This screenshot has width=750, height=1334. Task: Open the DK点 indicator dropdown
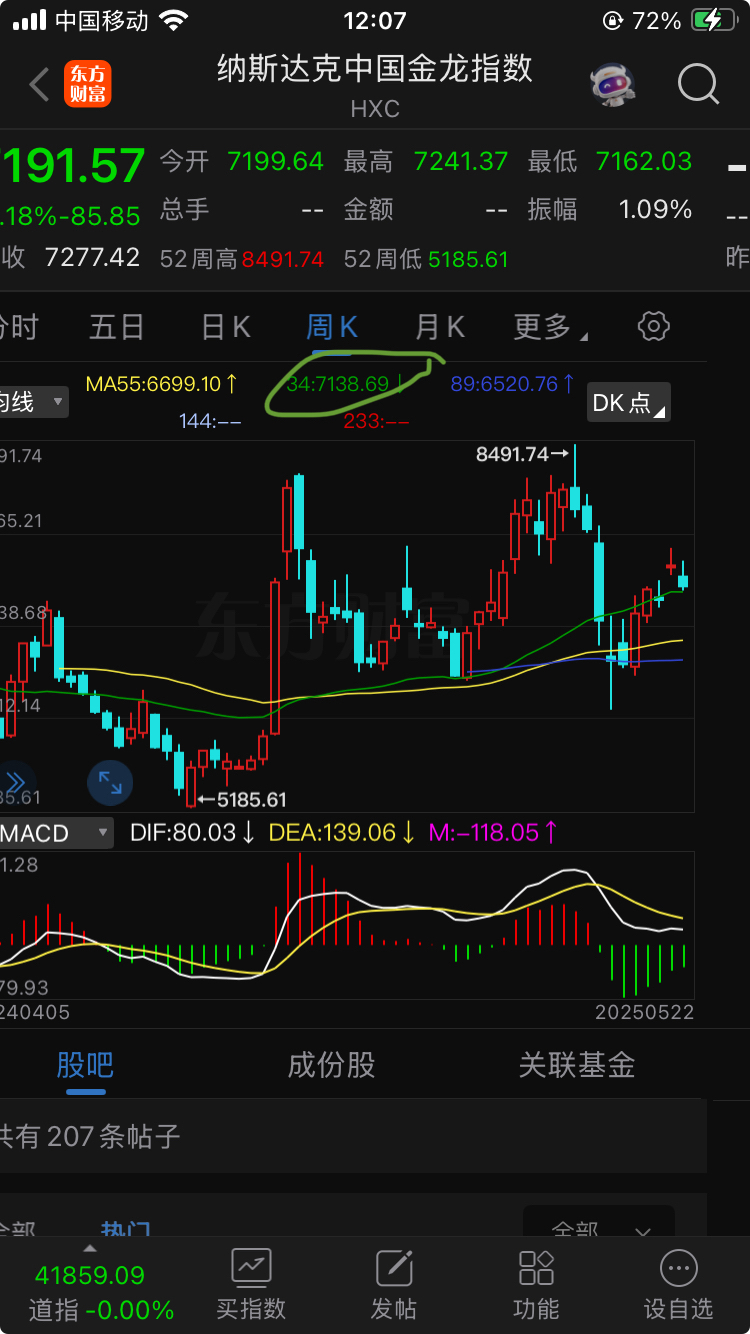click(x=628, y=402)
